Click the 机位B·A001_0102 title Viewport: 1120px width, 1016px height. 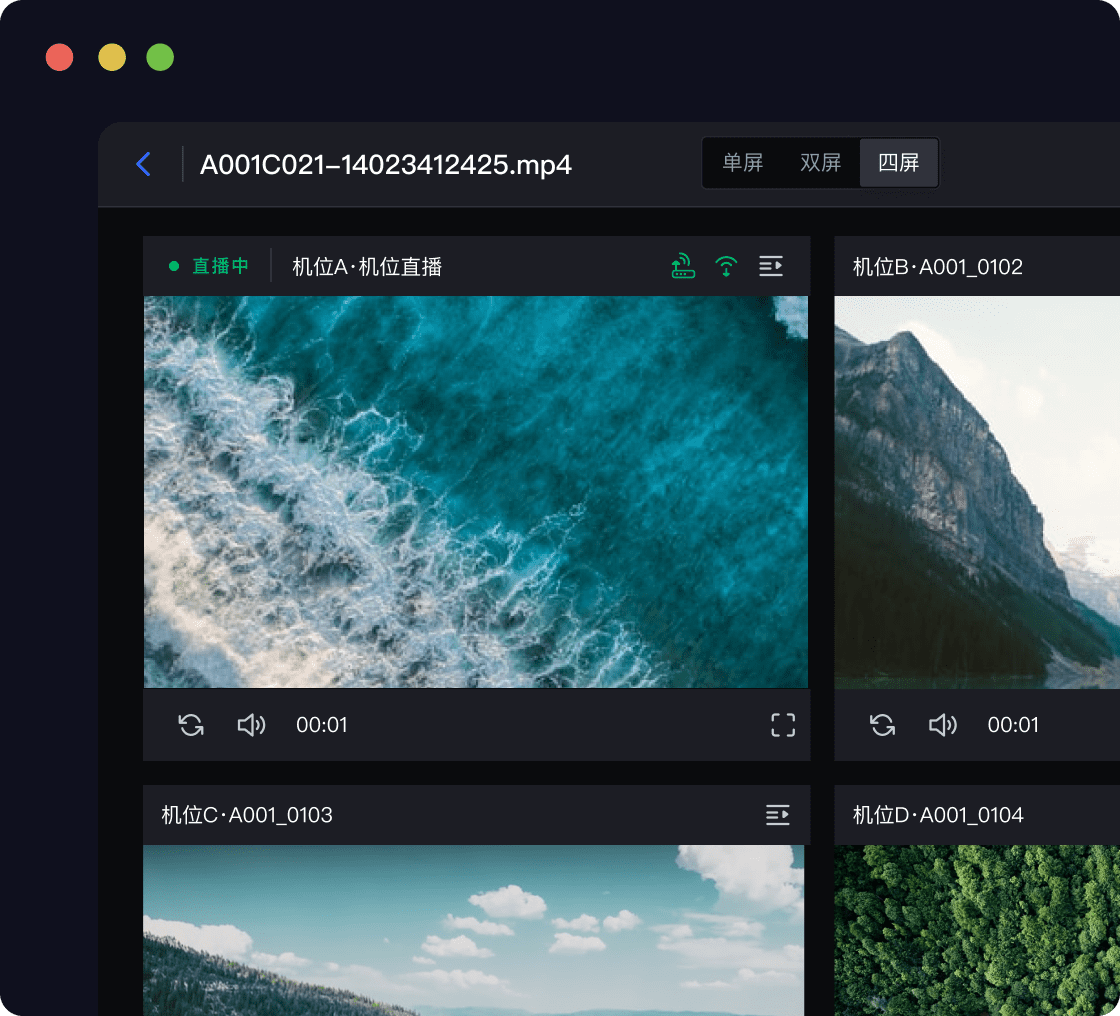938,267
